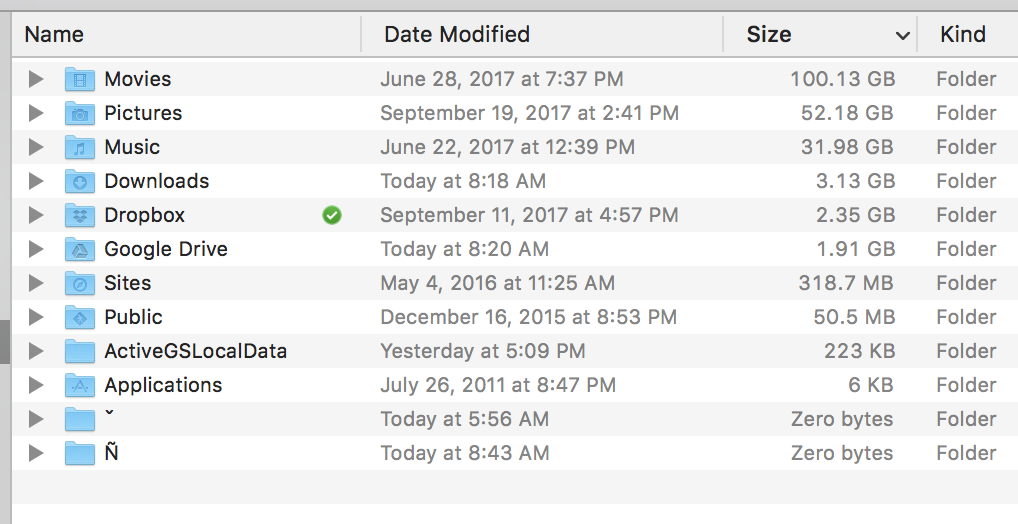Select the Music folder icon
The width and height of the screenshot is (1018, 524).
point(80,147)
